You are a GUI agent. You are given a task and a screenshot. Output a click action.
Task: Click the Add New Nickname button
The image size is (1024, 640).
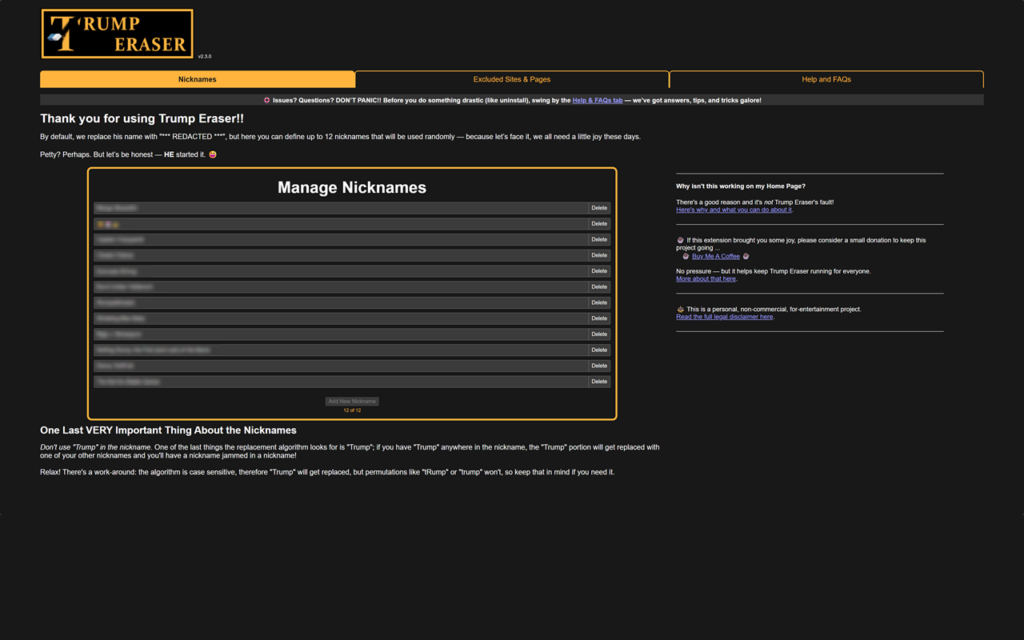pos(352,402)
